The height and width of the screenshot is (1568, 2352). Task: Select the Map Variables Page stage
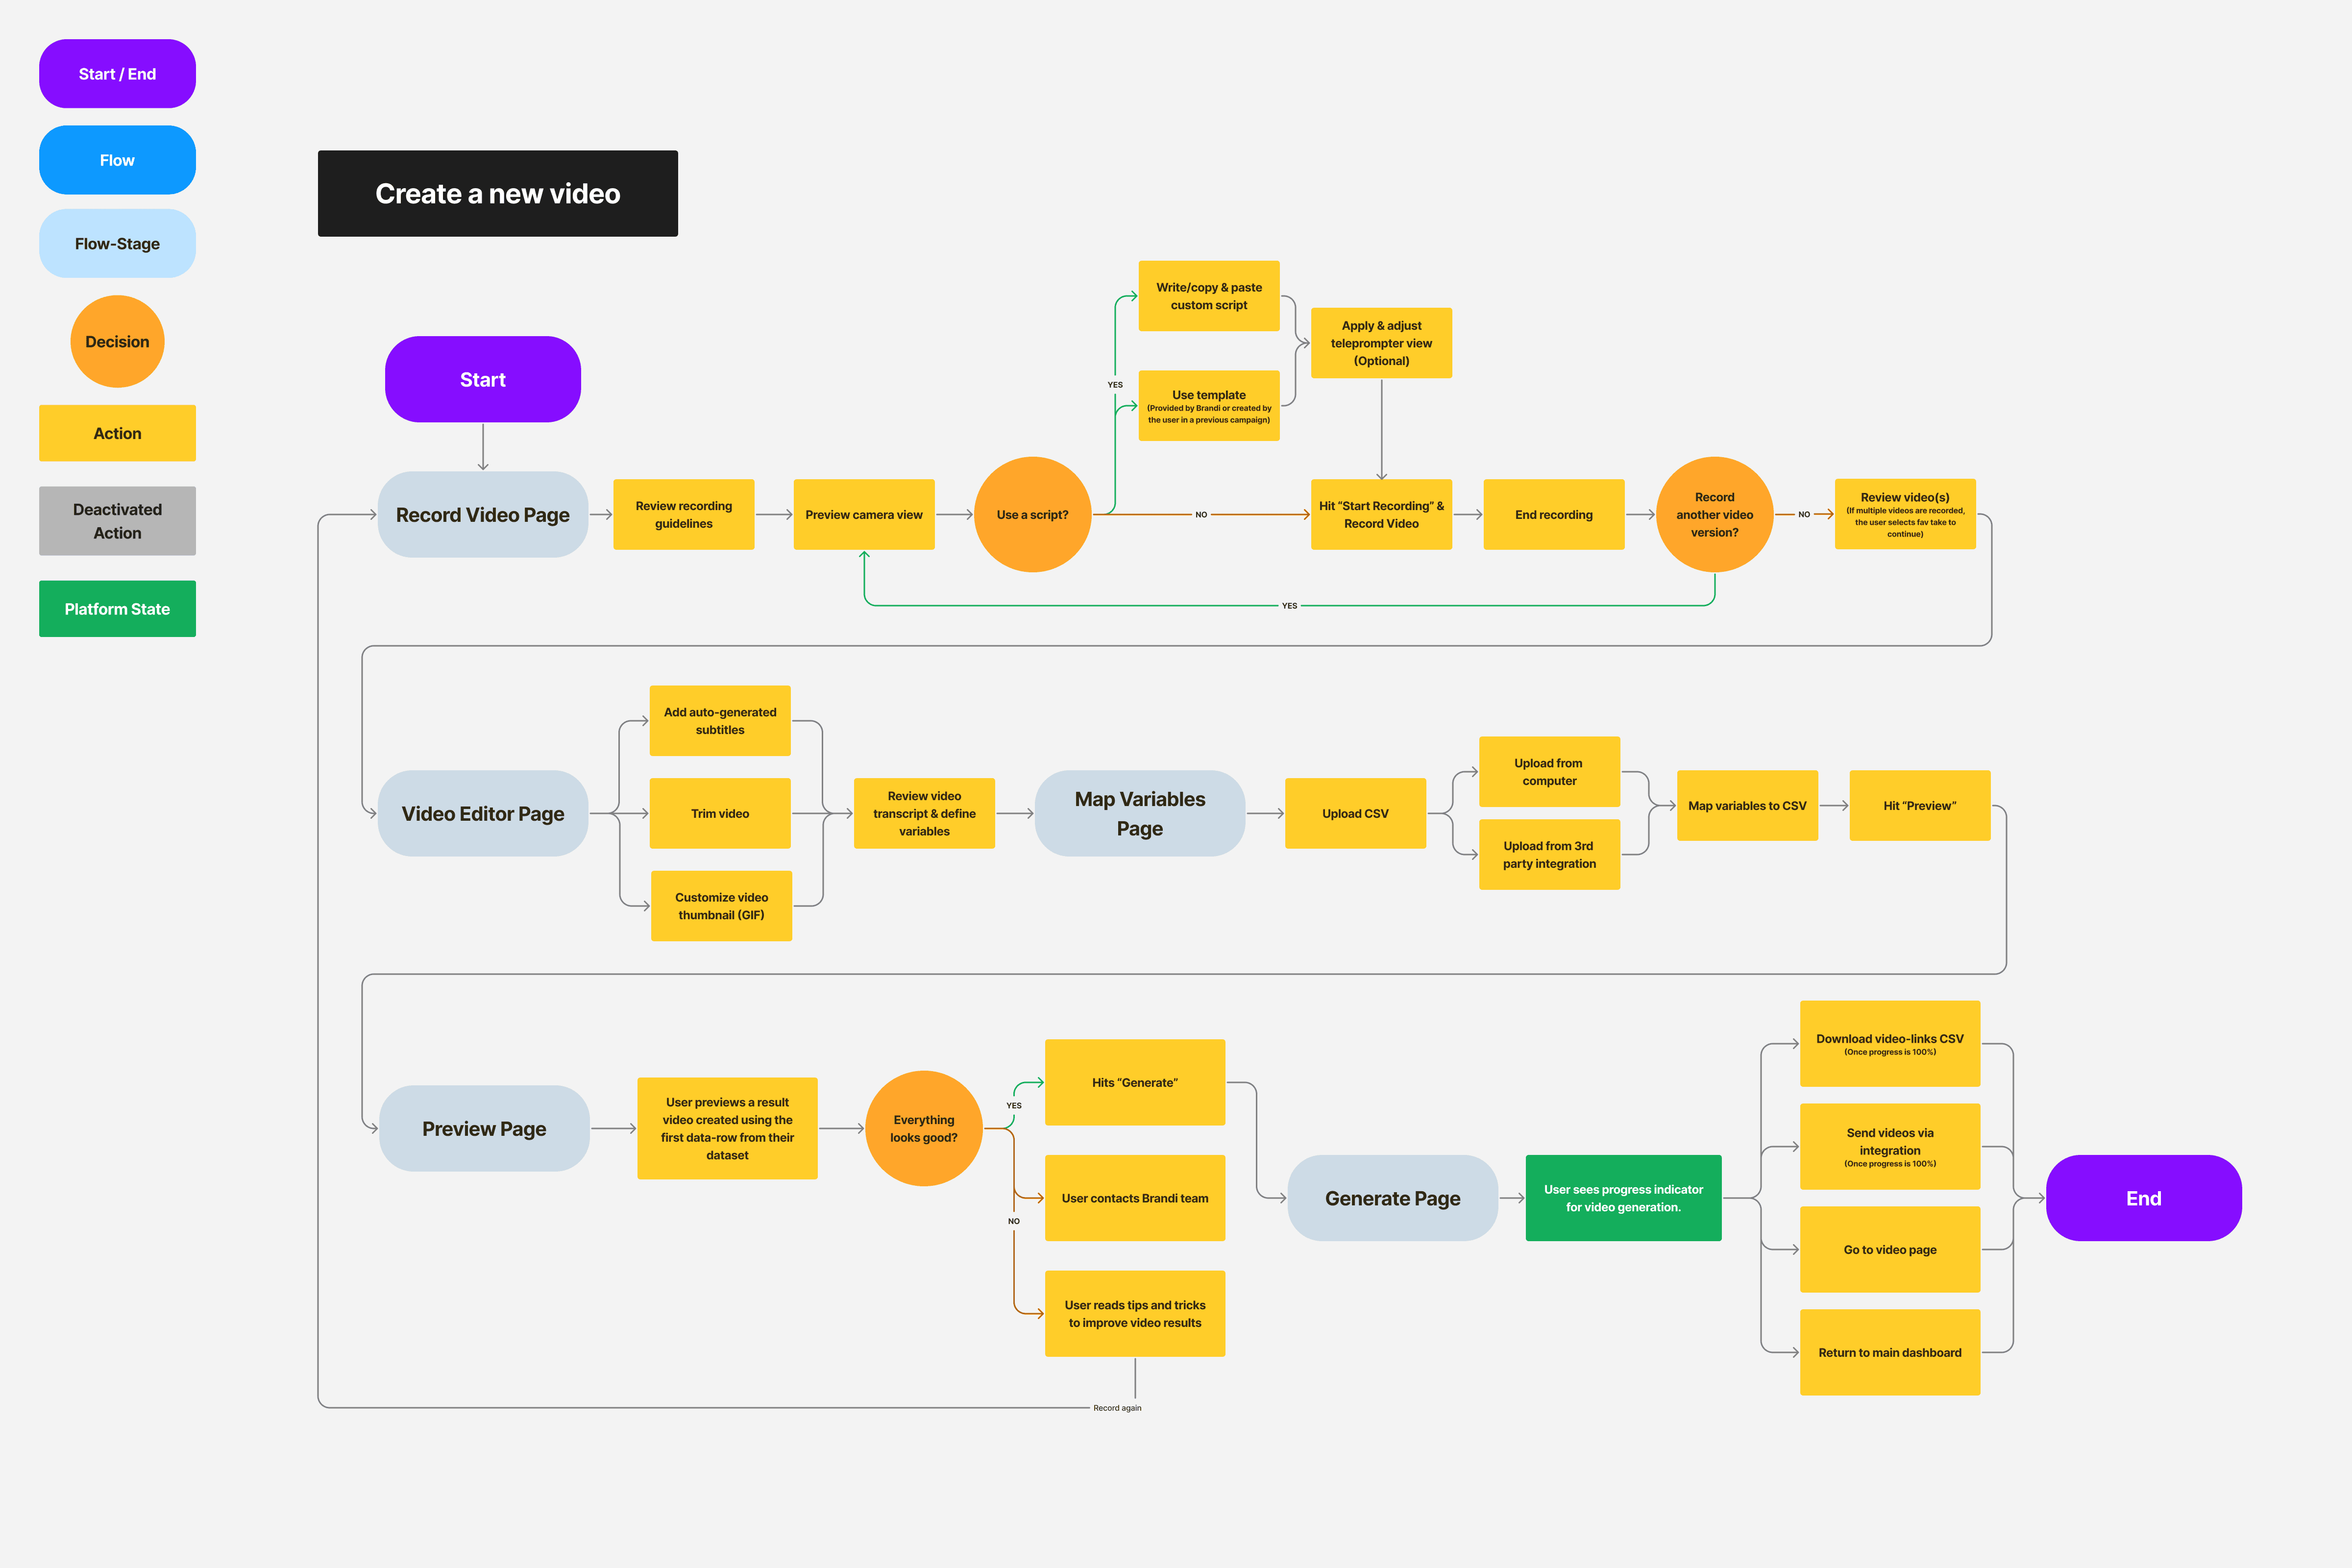point(1140,813)
